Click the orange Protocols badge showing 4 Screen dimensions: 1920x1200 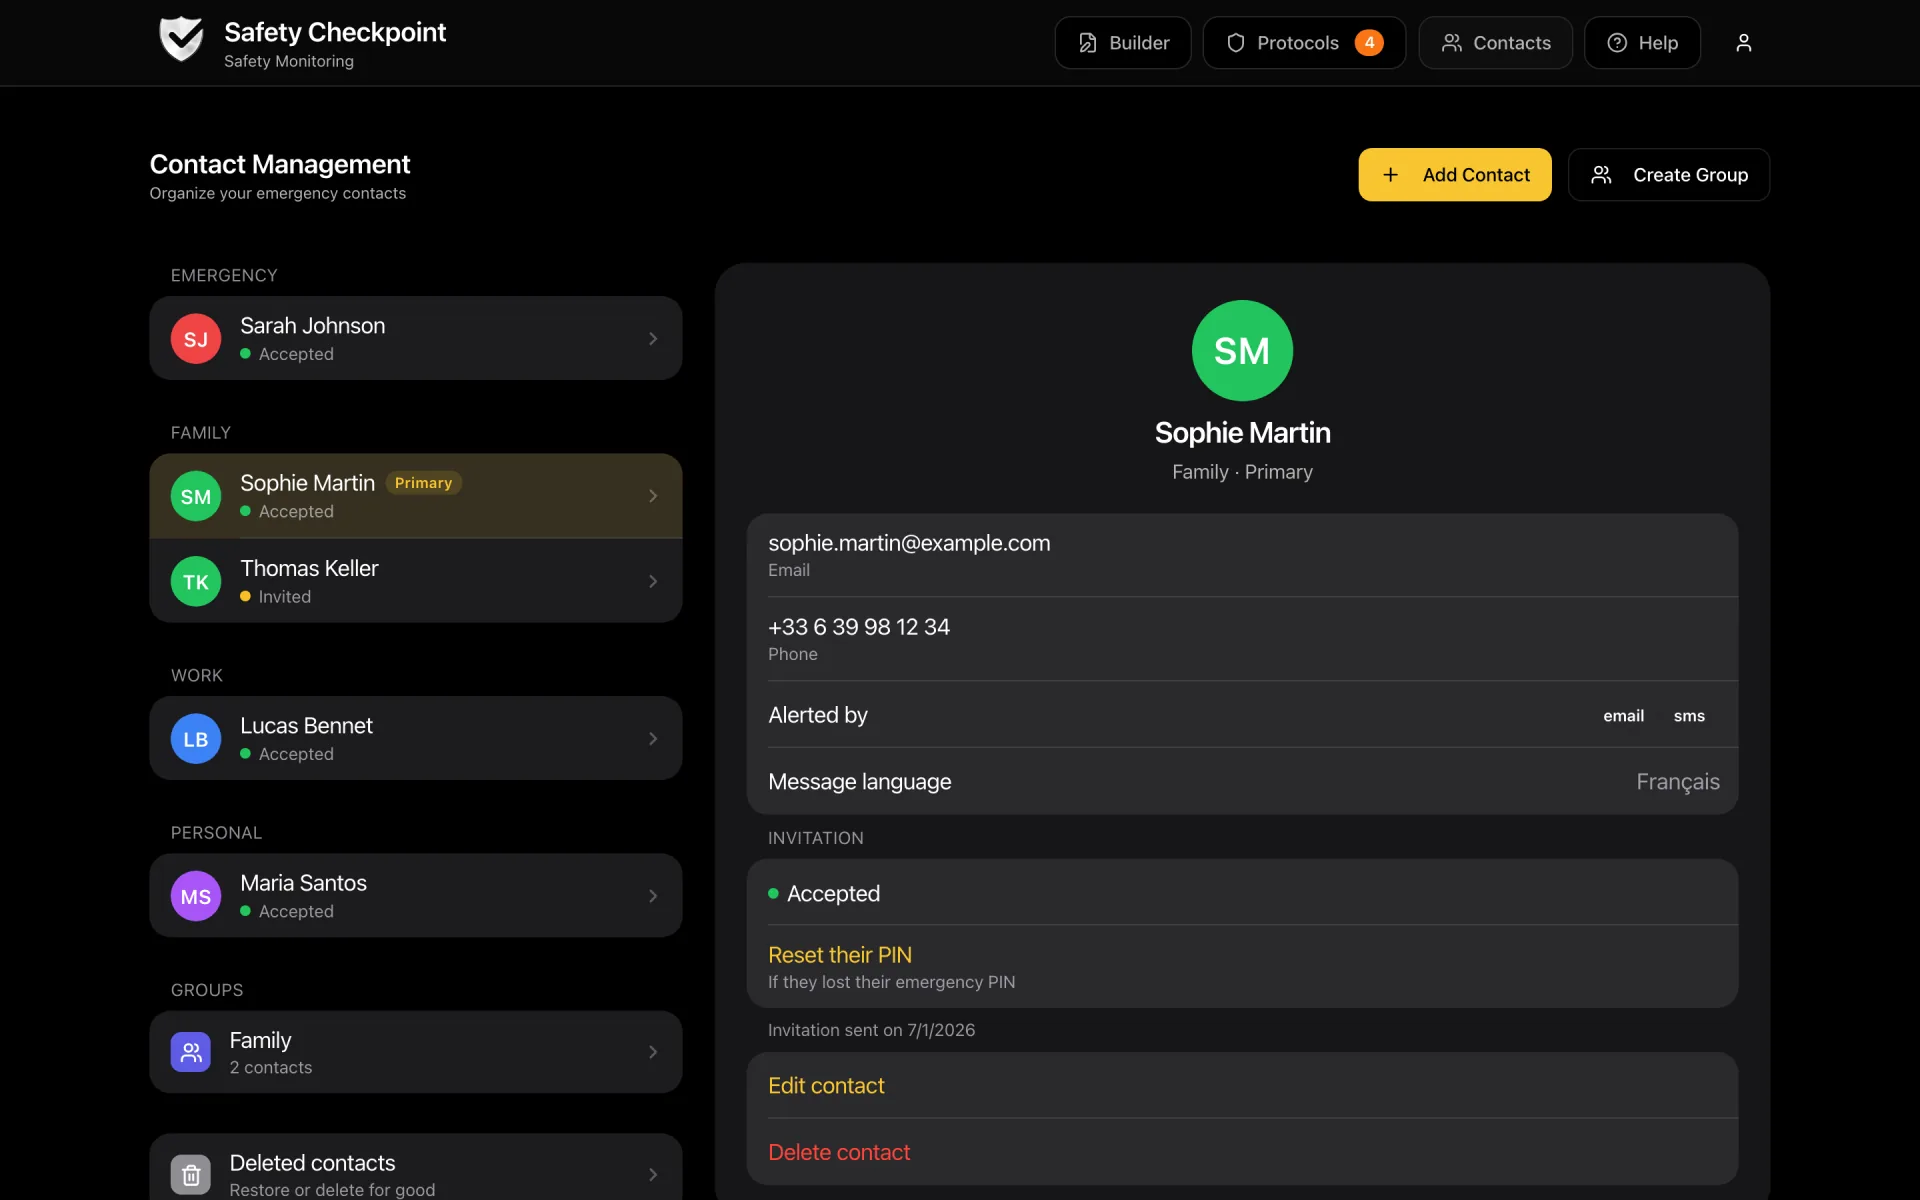[1369, 43]
